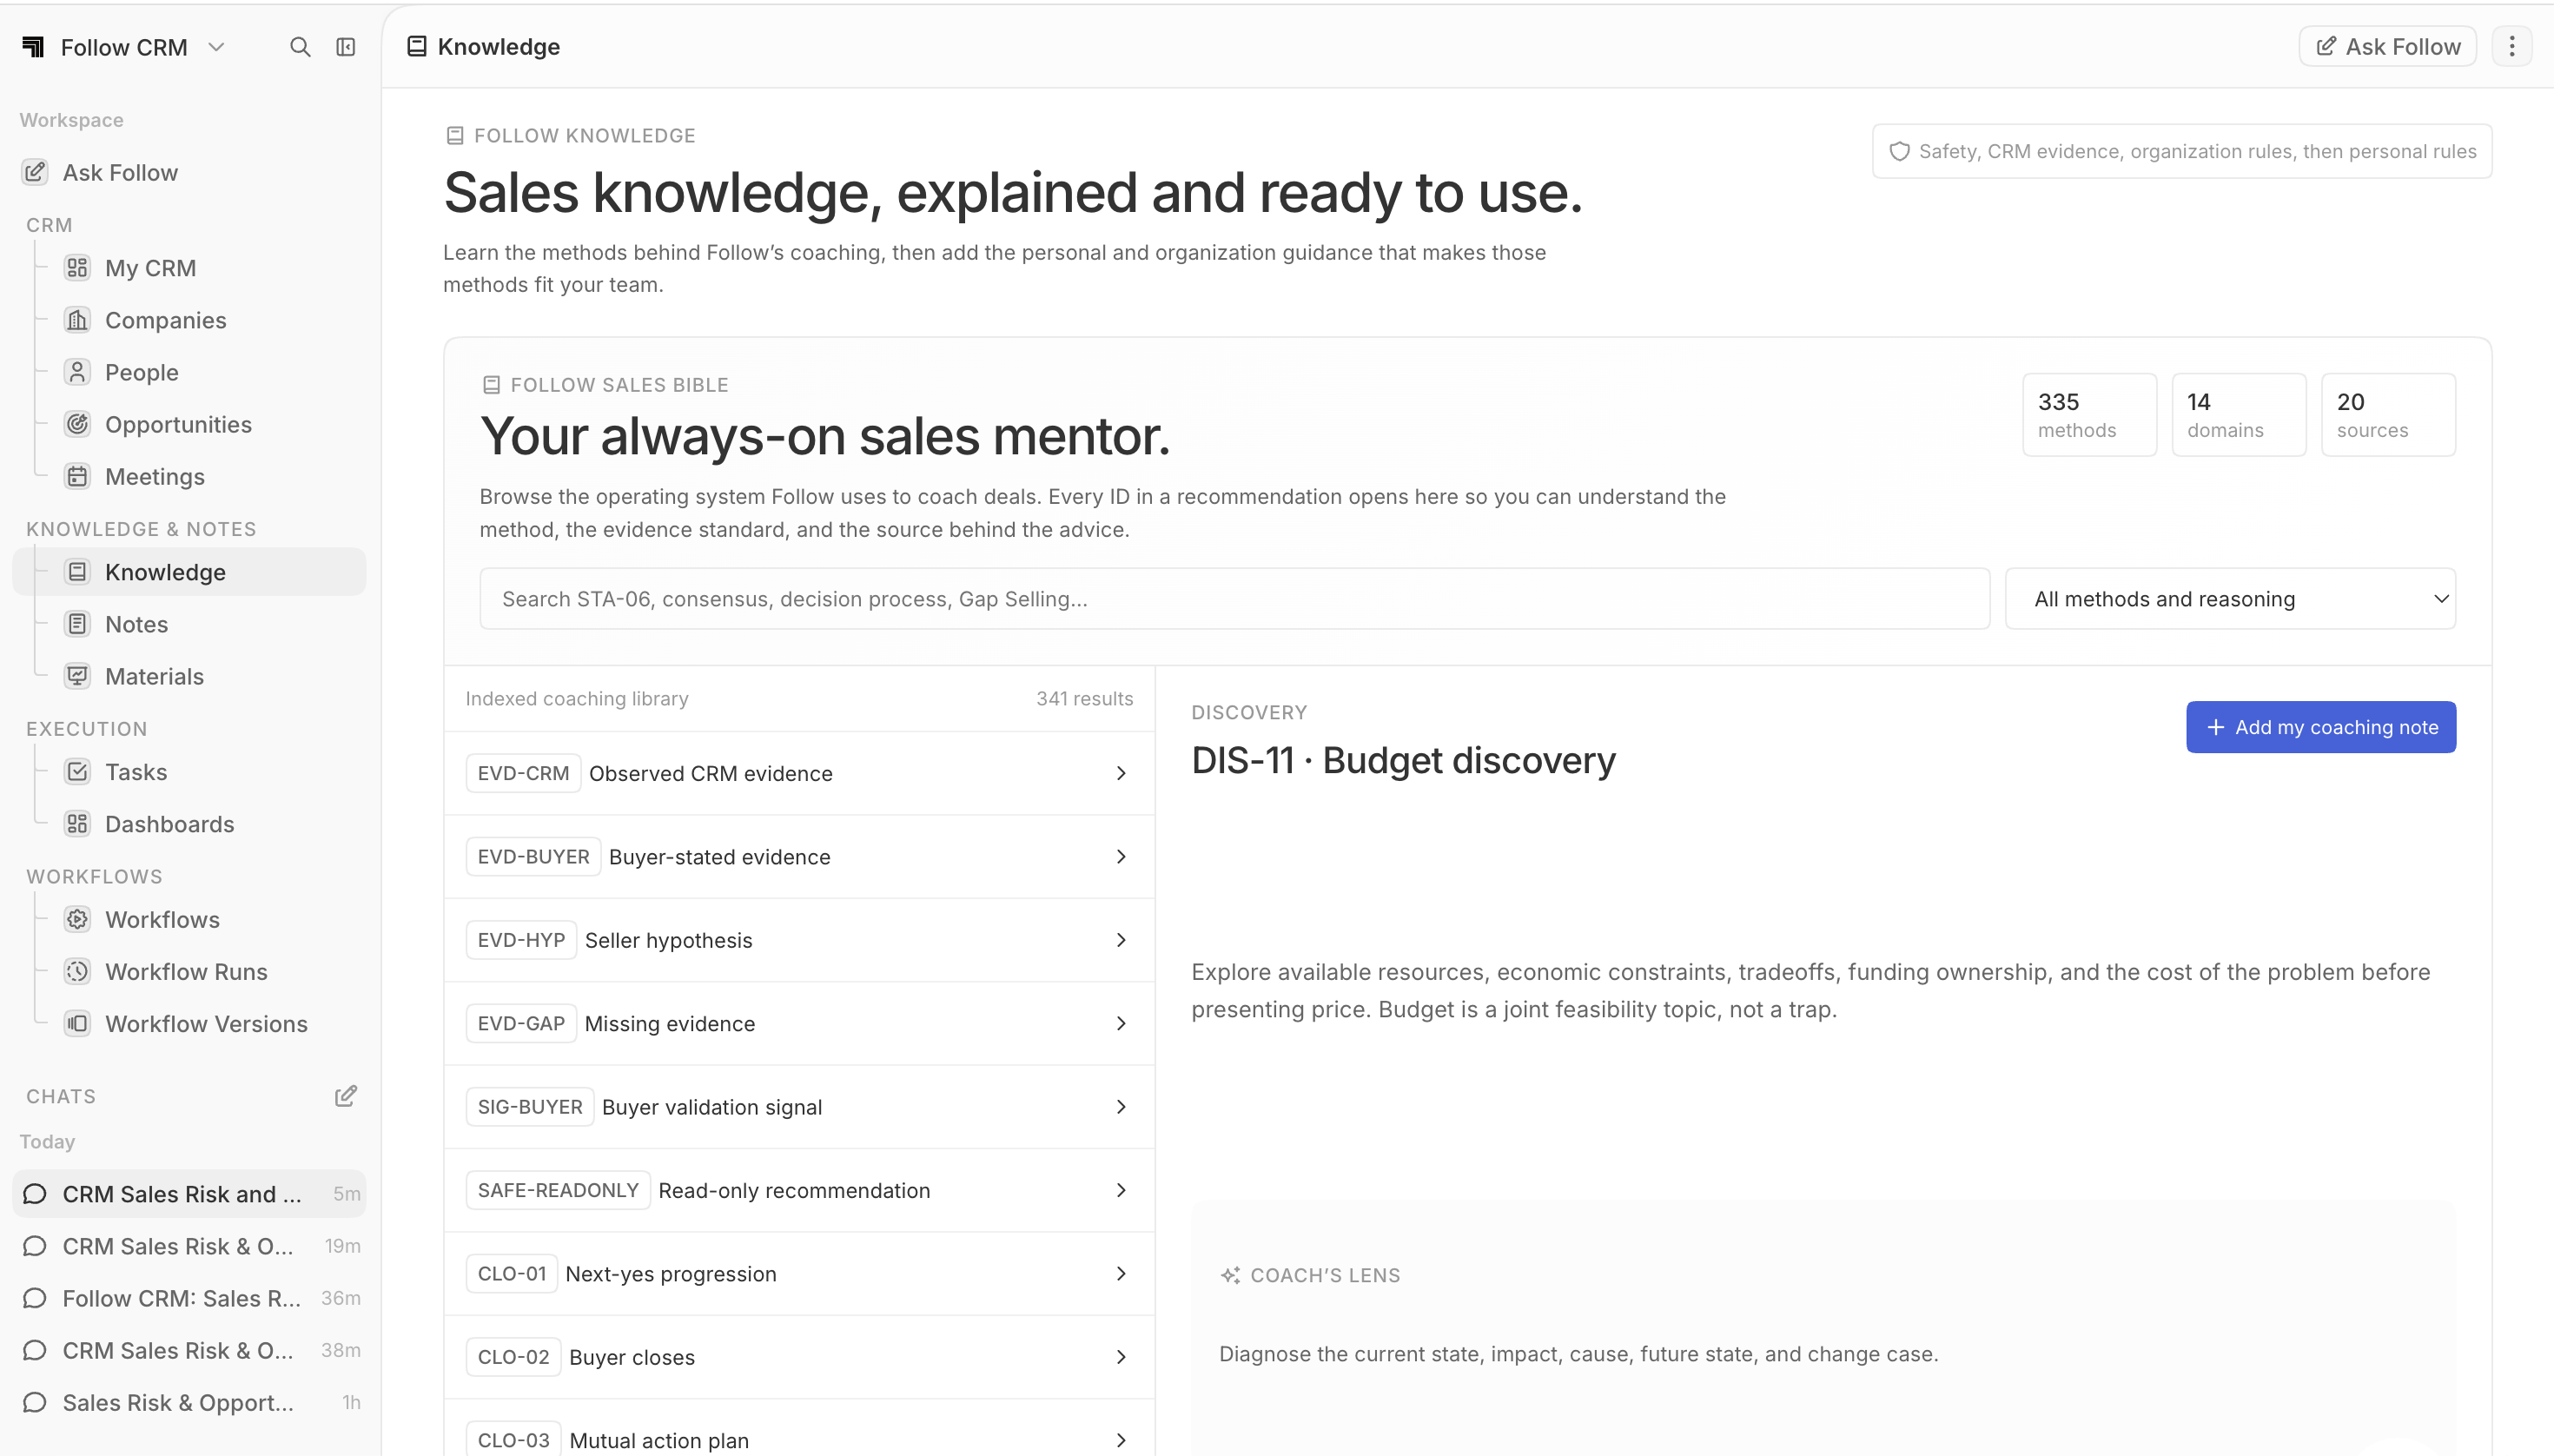Open the All methods and reasoning dropdown
Screen dimensions: 2554x1456
click(x=2230, y=599)
